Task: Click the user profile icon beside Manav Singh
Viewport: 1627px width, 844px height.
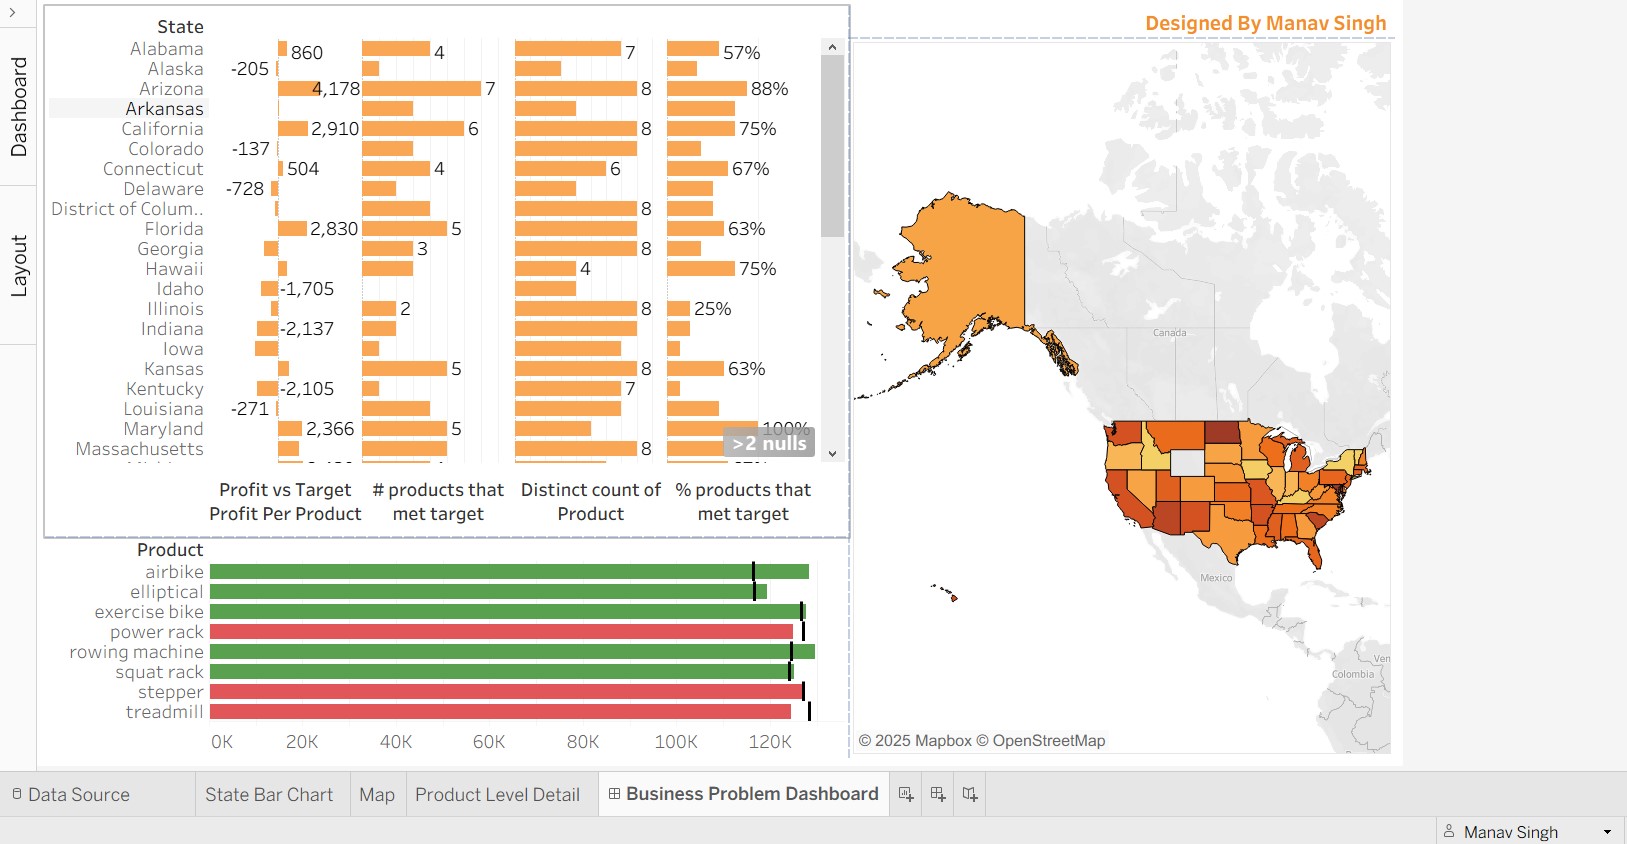Action: pos(1449,831)
